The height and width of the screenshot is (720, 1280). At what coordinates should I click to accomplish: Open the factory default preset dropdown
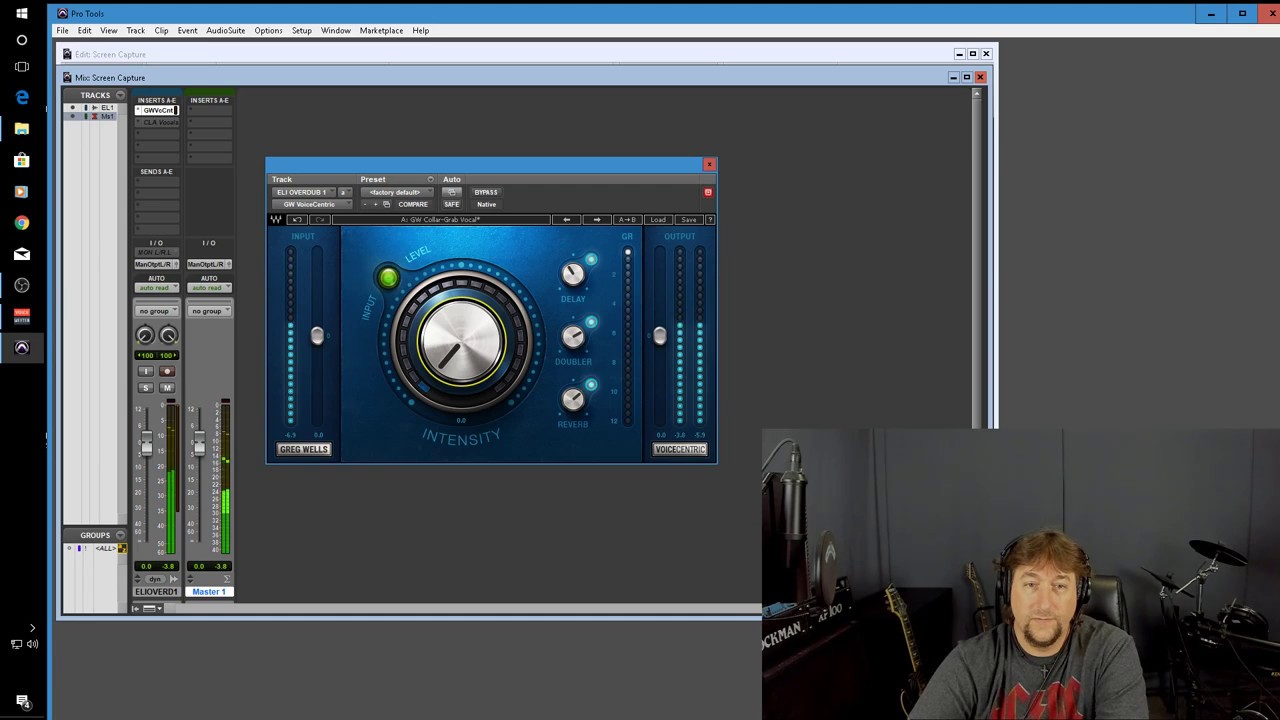(397, 192)
